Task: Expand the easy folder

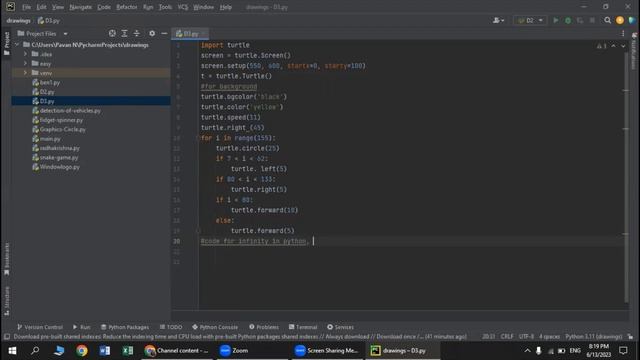Action: coord(25,64)
